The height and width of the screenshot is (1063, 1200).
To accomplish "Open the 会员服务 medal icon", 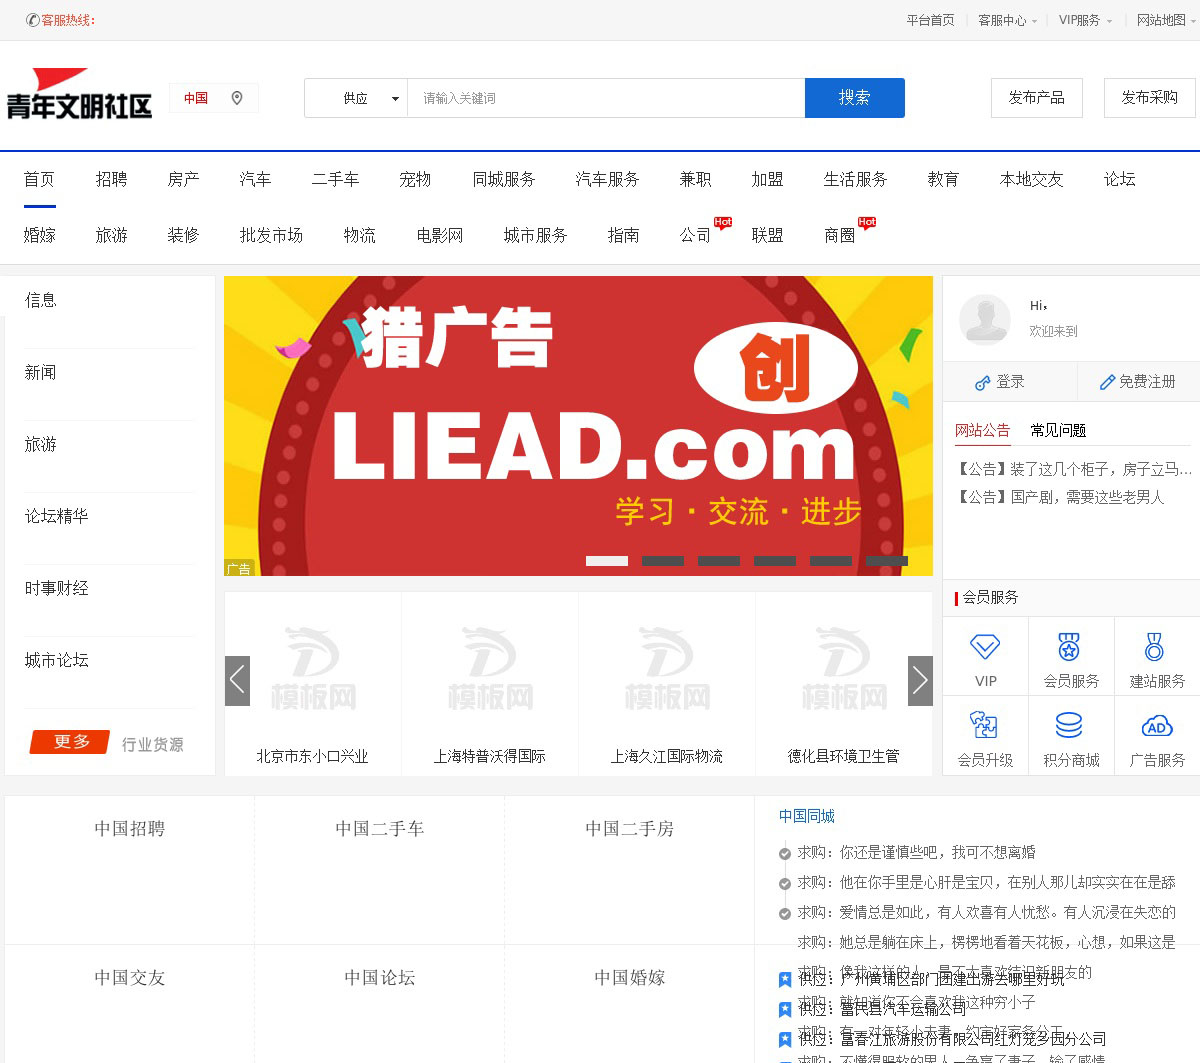I will pyautogui.click(x=1070, y=647).
